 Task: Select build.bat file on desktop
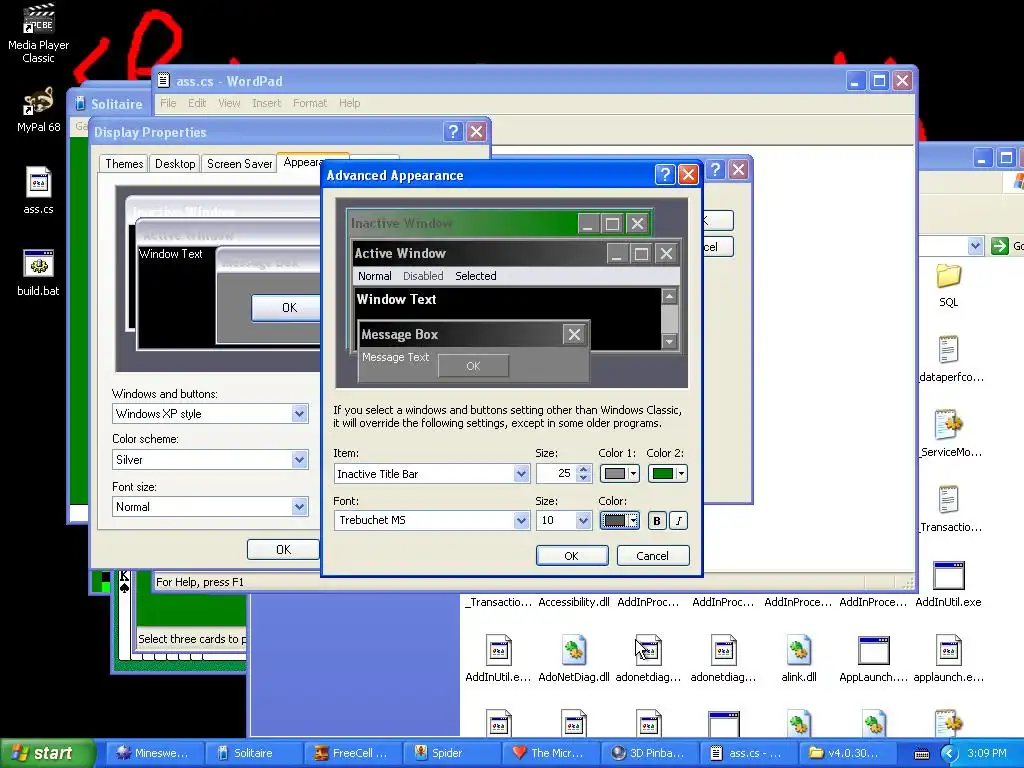coord(38,273)
